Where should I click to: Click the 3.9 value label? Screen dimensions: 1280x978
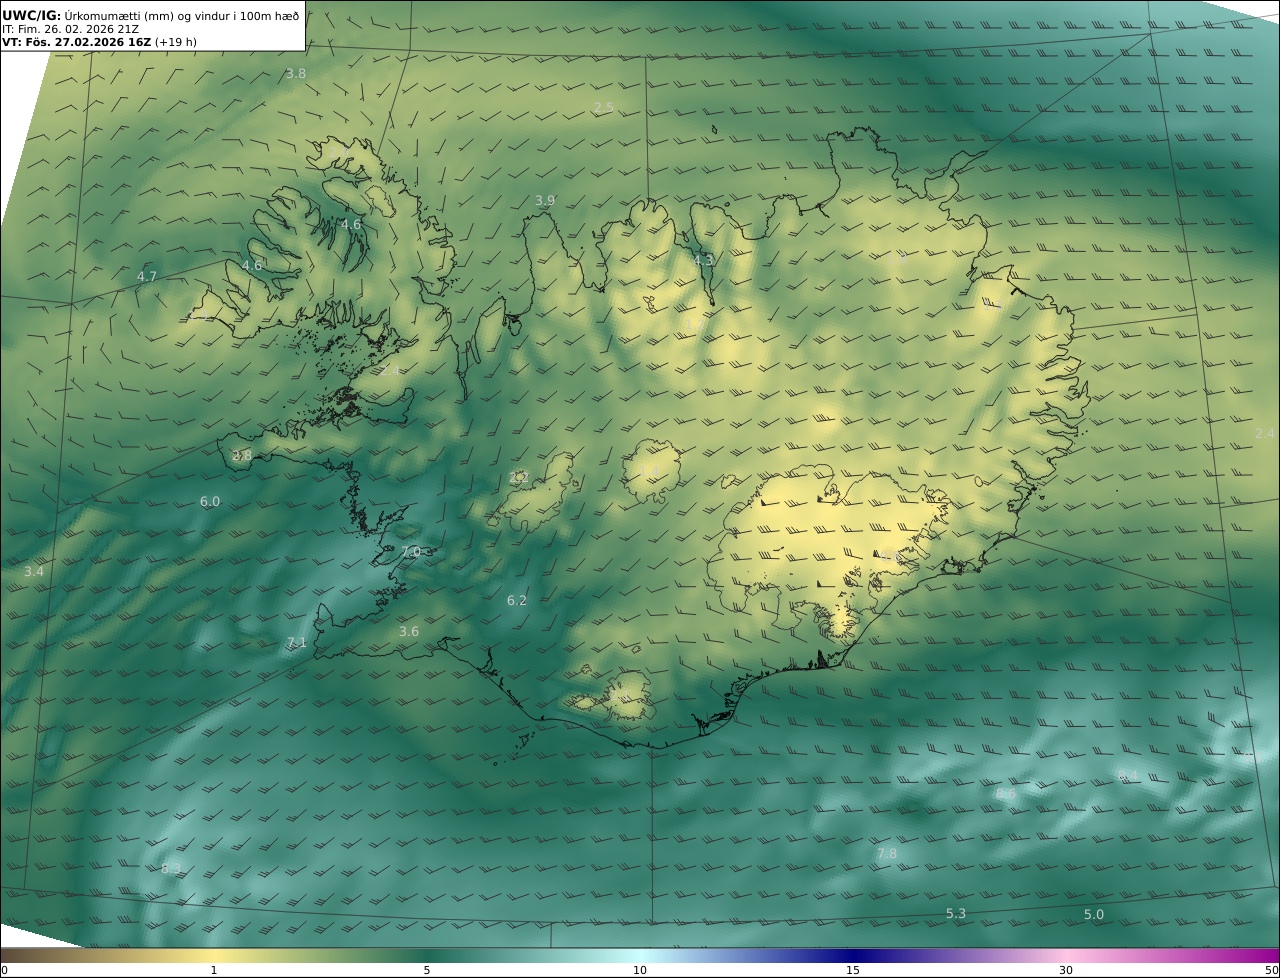(545, 201)
